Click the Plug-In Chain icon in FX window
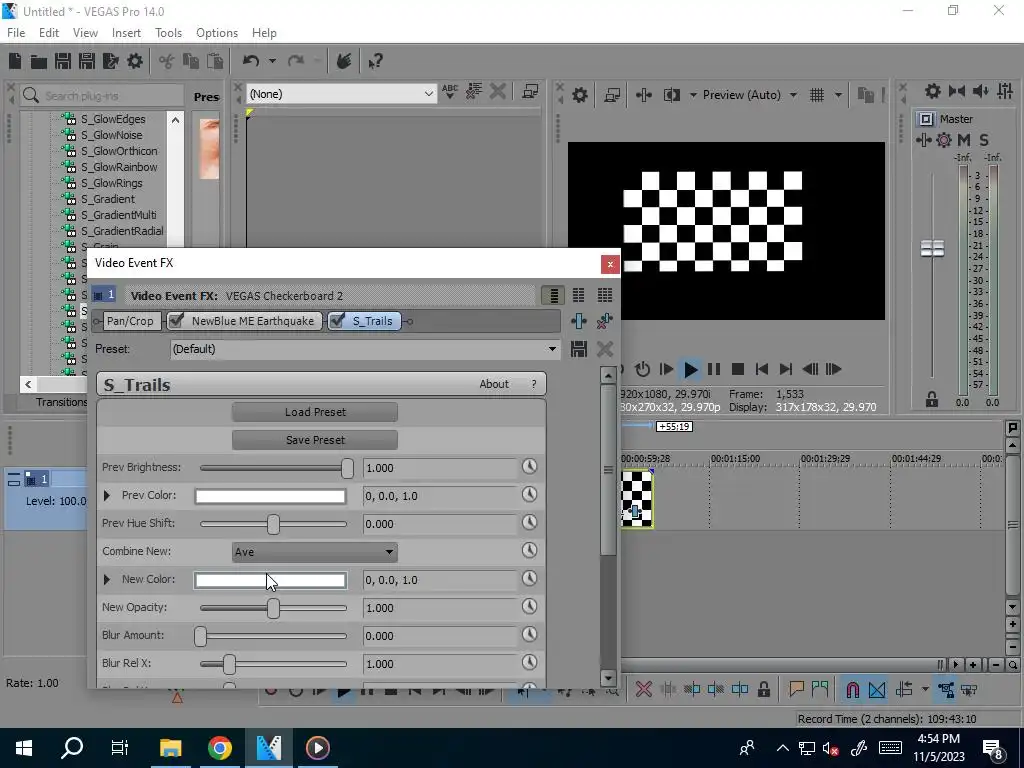This screenshot has width=1024, height=768. point(579,321)
